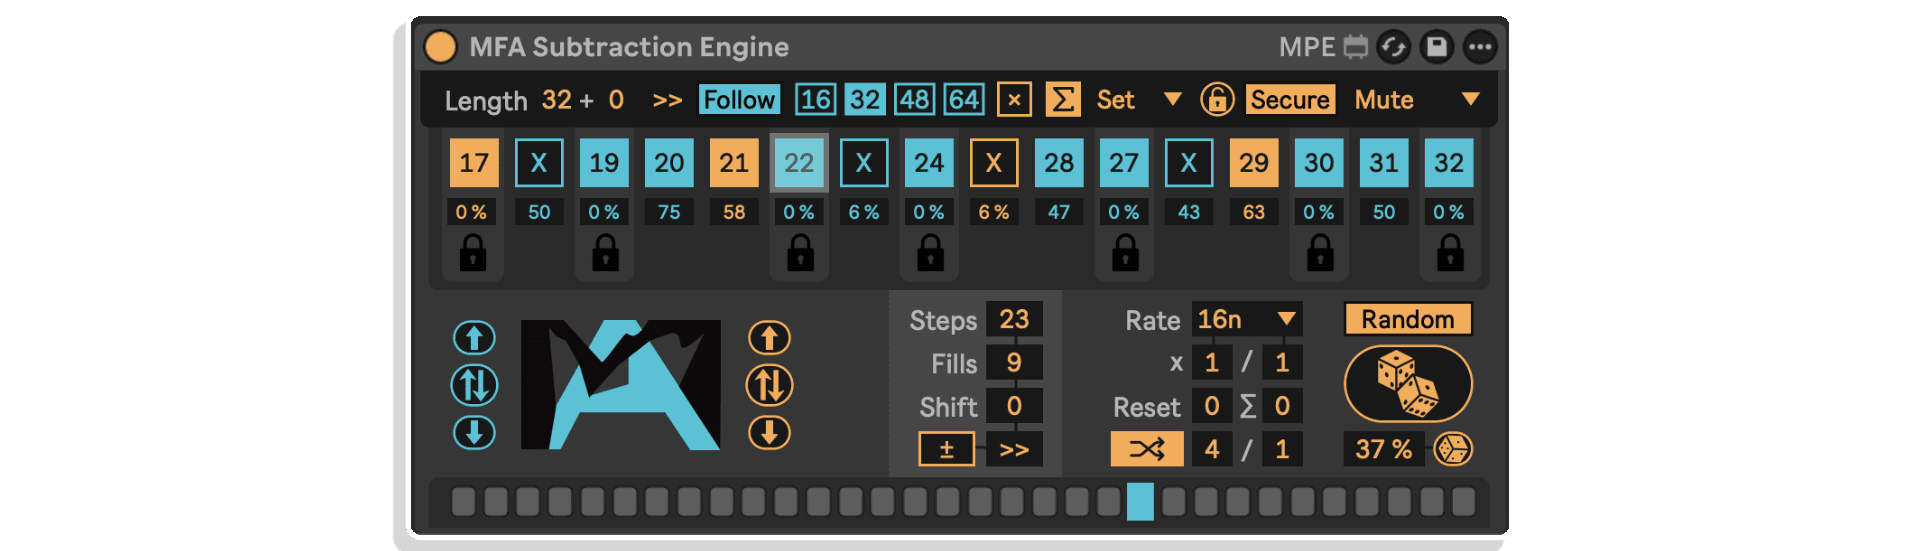This screenshot has height=551, width=1920.
Task: Click the Length offset value 0
Action: click(x=616, y=100)
